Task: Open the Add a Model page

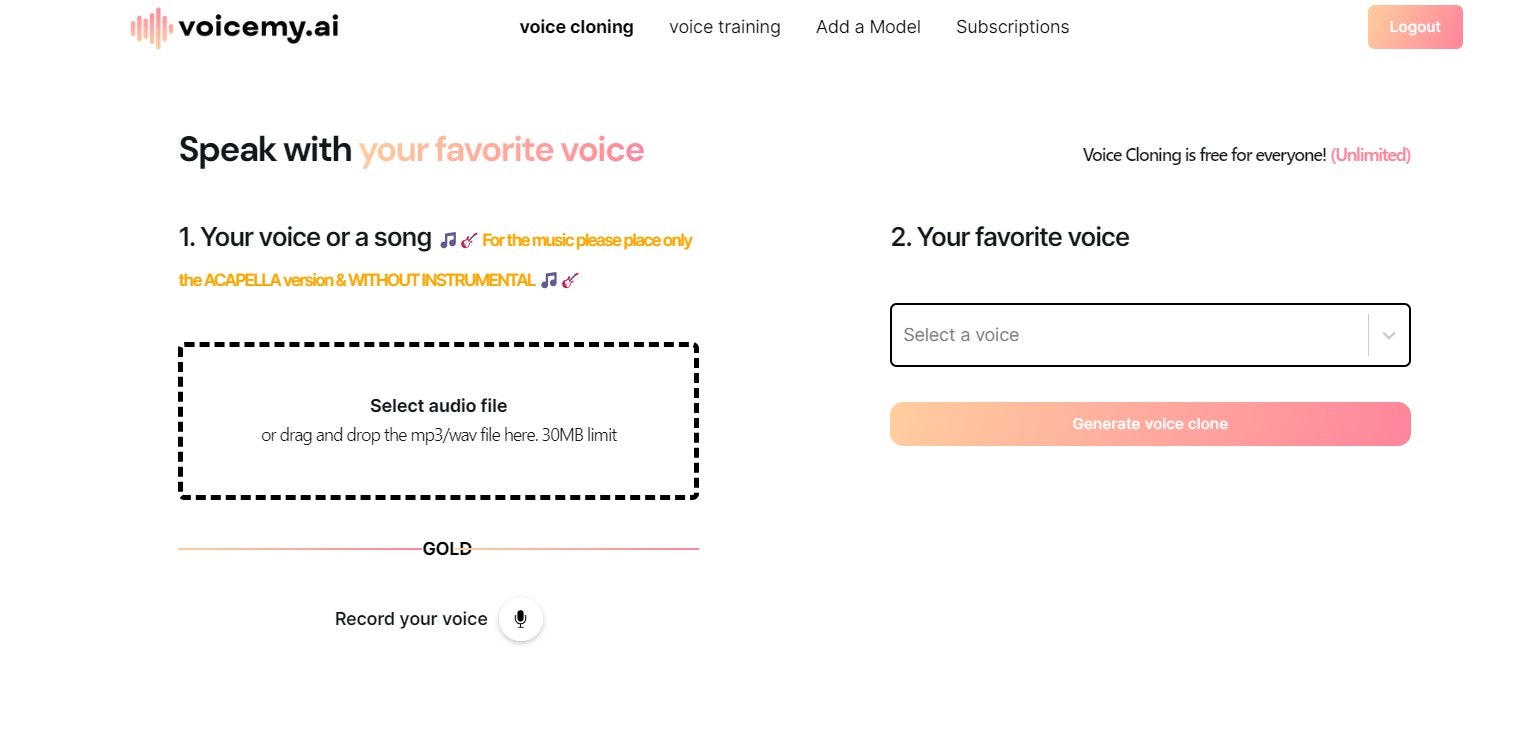Action: point(868,27)
